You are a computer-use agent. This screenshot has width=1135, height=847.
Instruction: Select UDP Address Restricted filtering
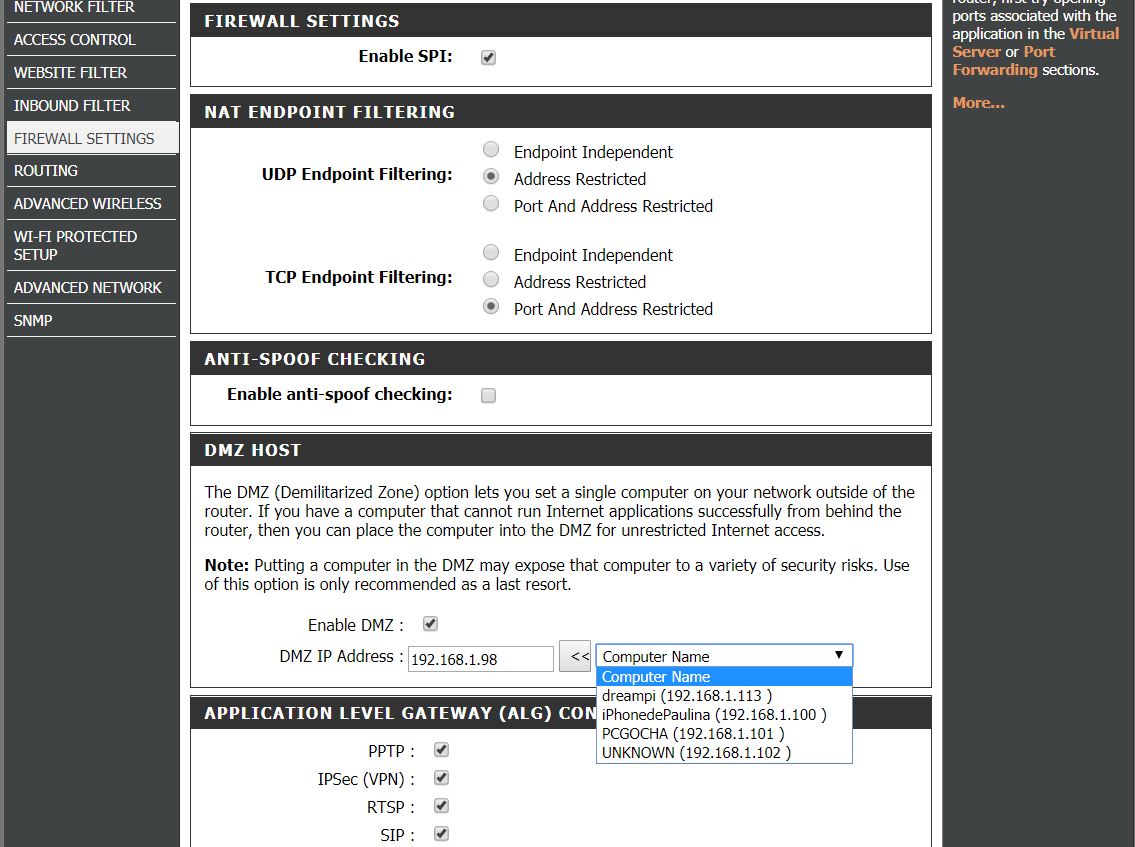click(491, 176)
